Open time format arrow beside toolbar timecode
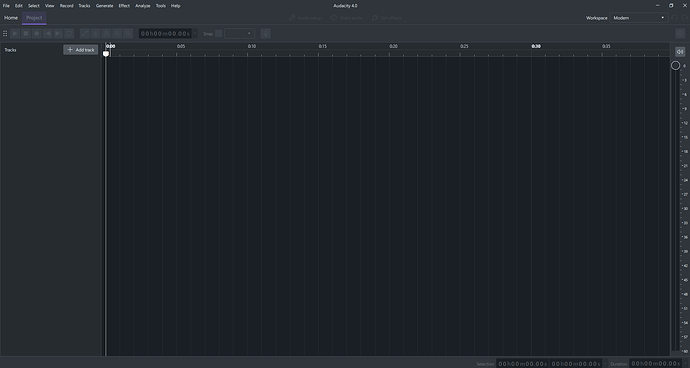The image size is (690, 368). pos(195,33)
